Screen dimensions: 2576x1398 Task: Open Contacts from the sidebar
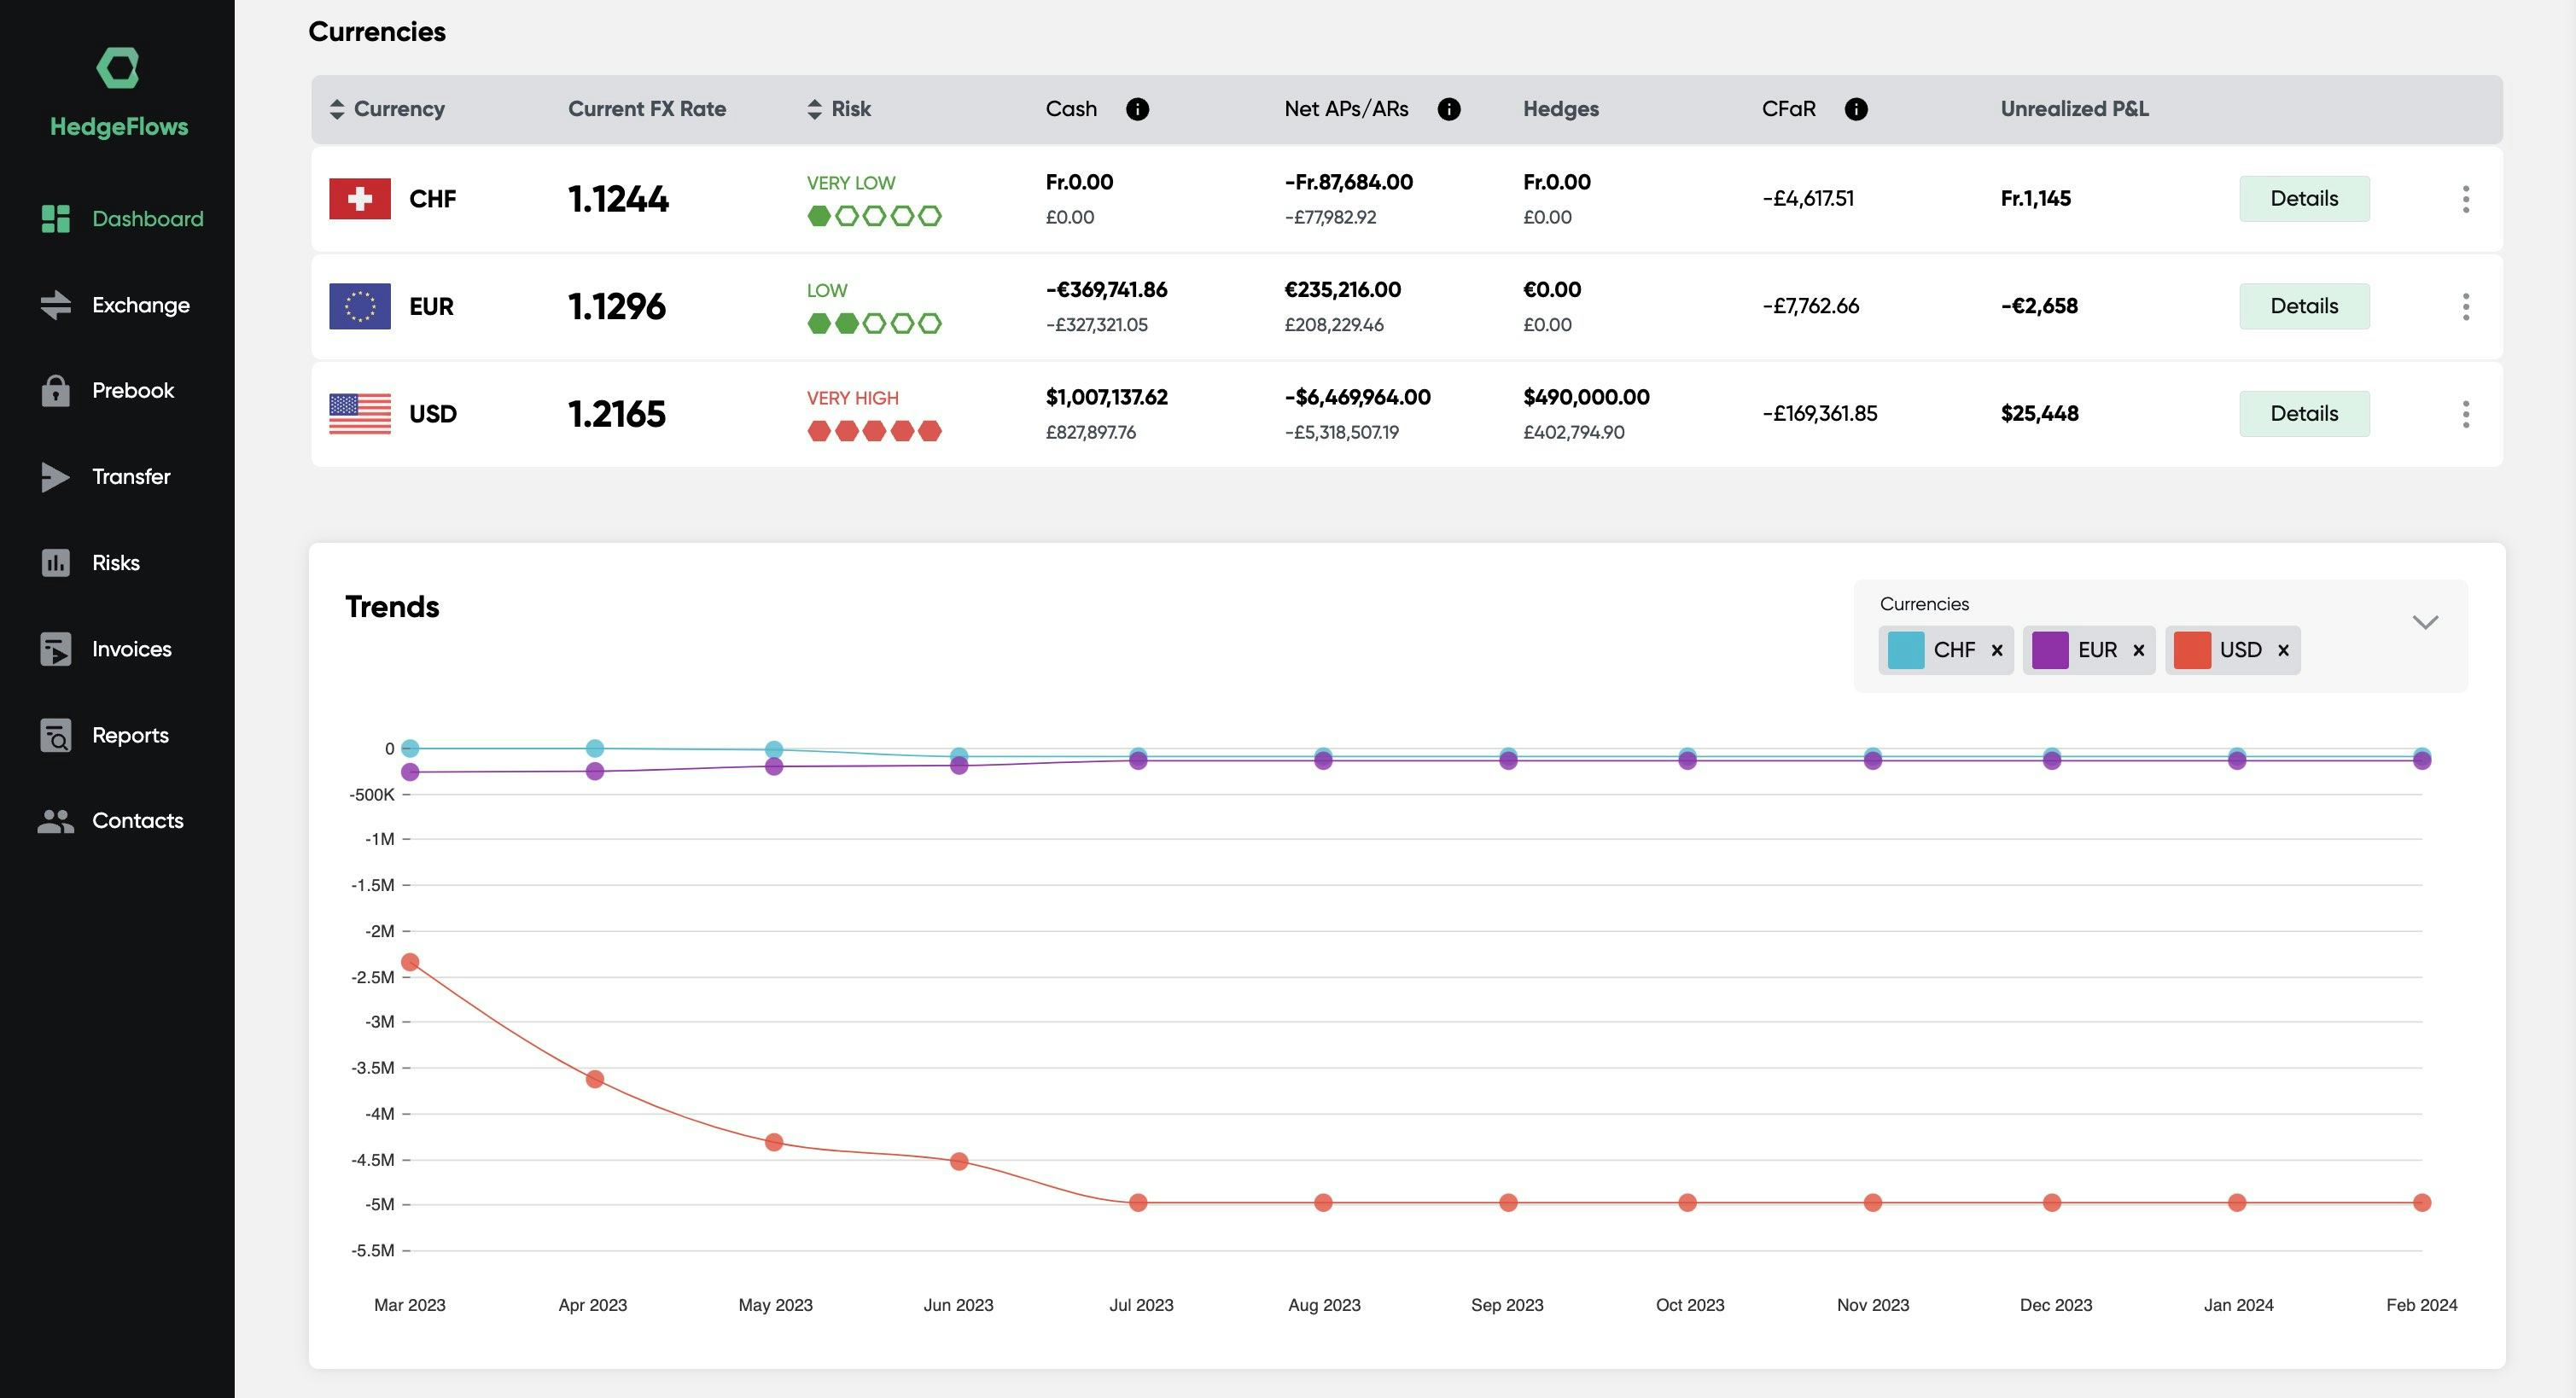[137, 821]
